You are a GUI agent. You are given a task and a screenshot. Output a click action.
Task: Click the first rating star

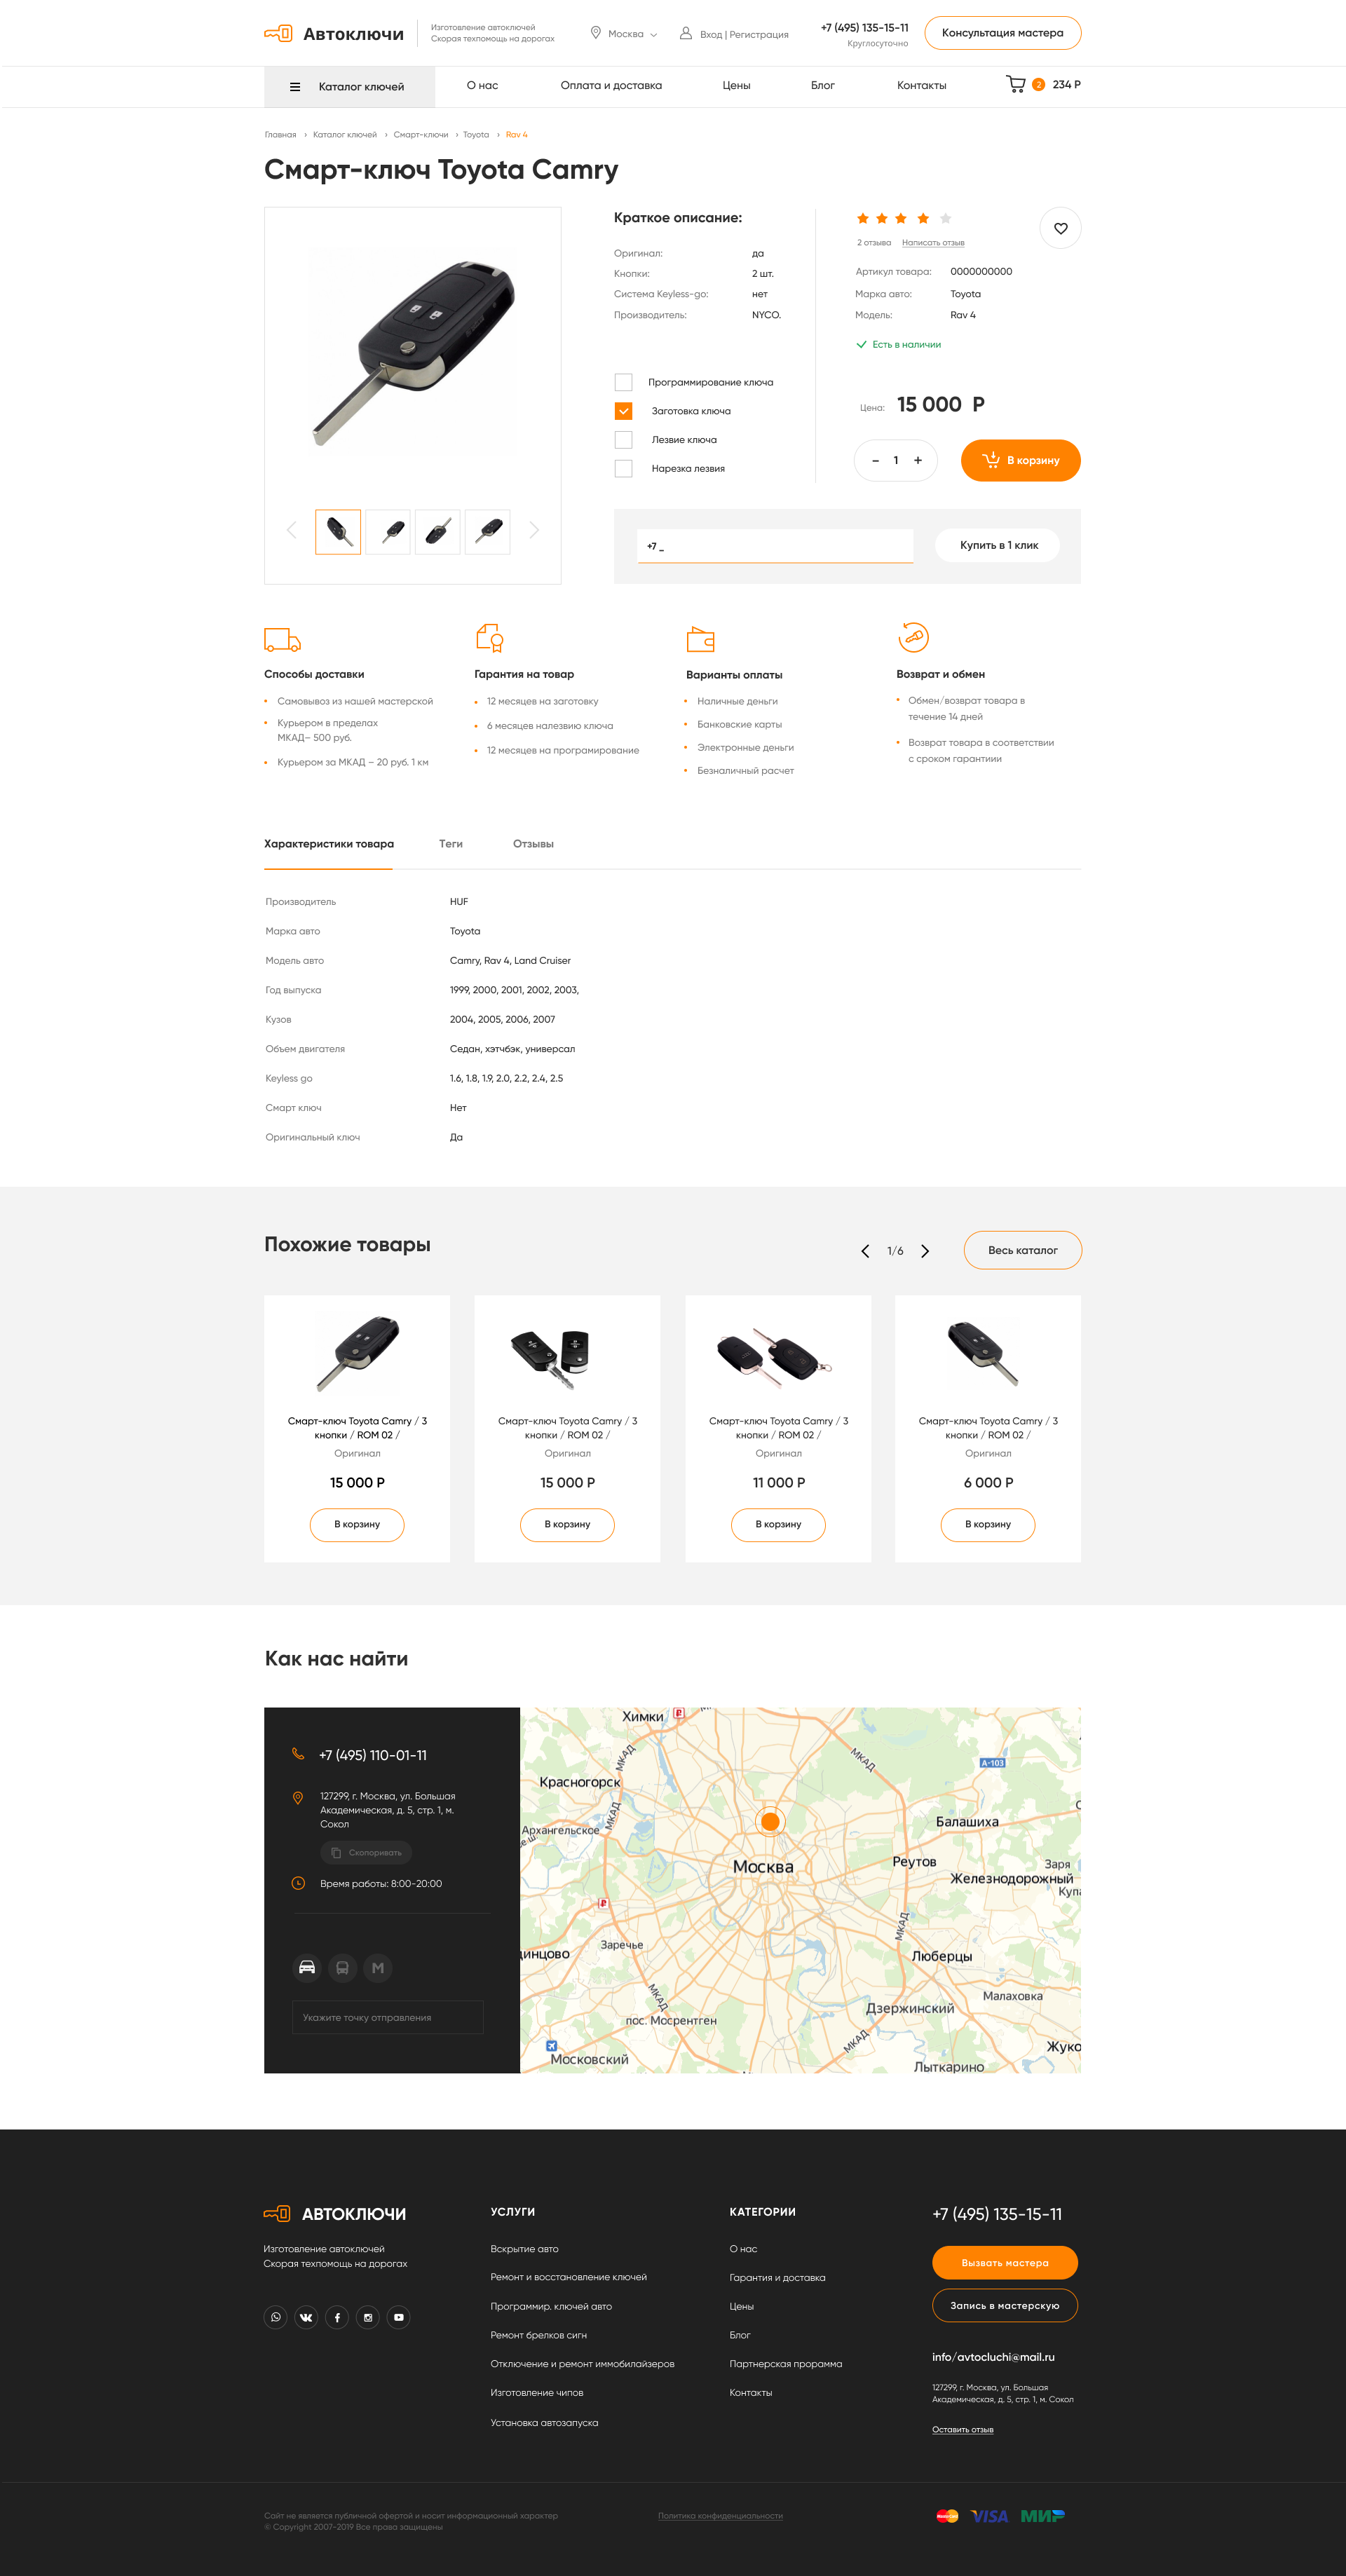tap(863, 218)
